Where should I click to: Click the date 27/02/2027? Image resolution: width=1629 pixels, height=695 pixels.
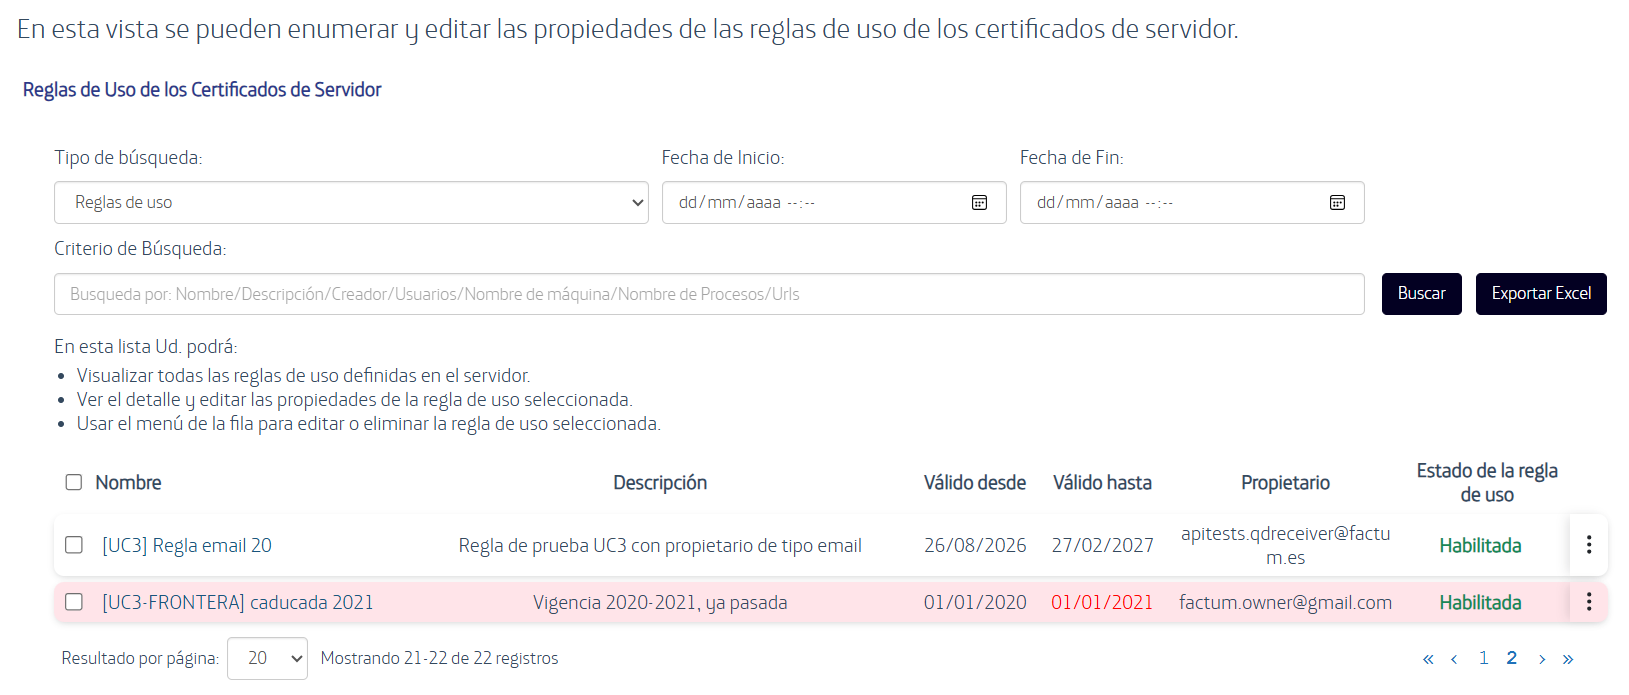click(x=1102, y=545)
